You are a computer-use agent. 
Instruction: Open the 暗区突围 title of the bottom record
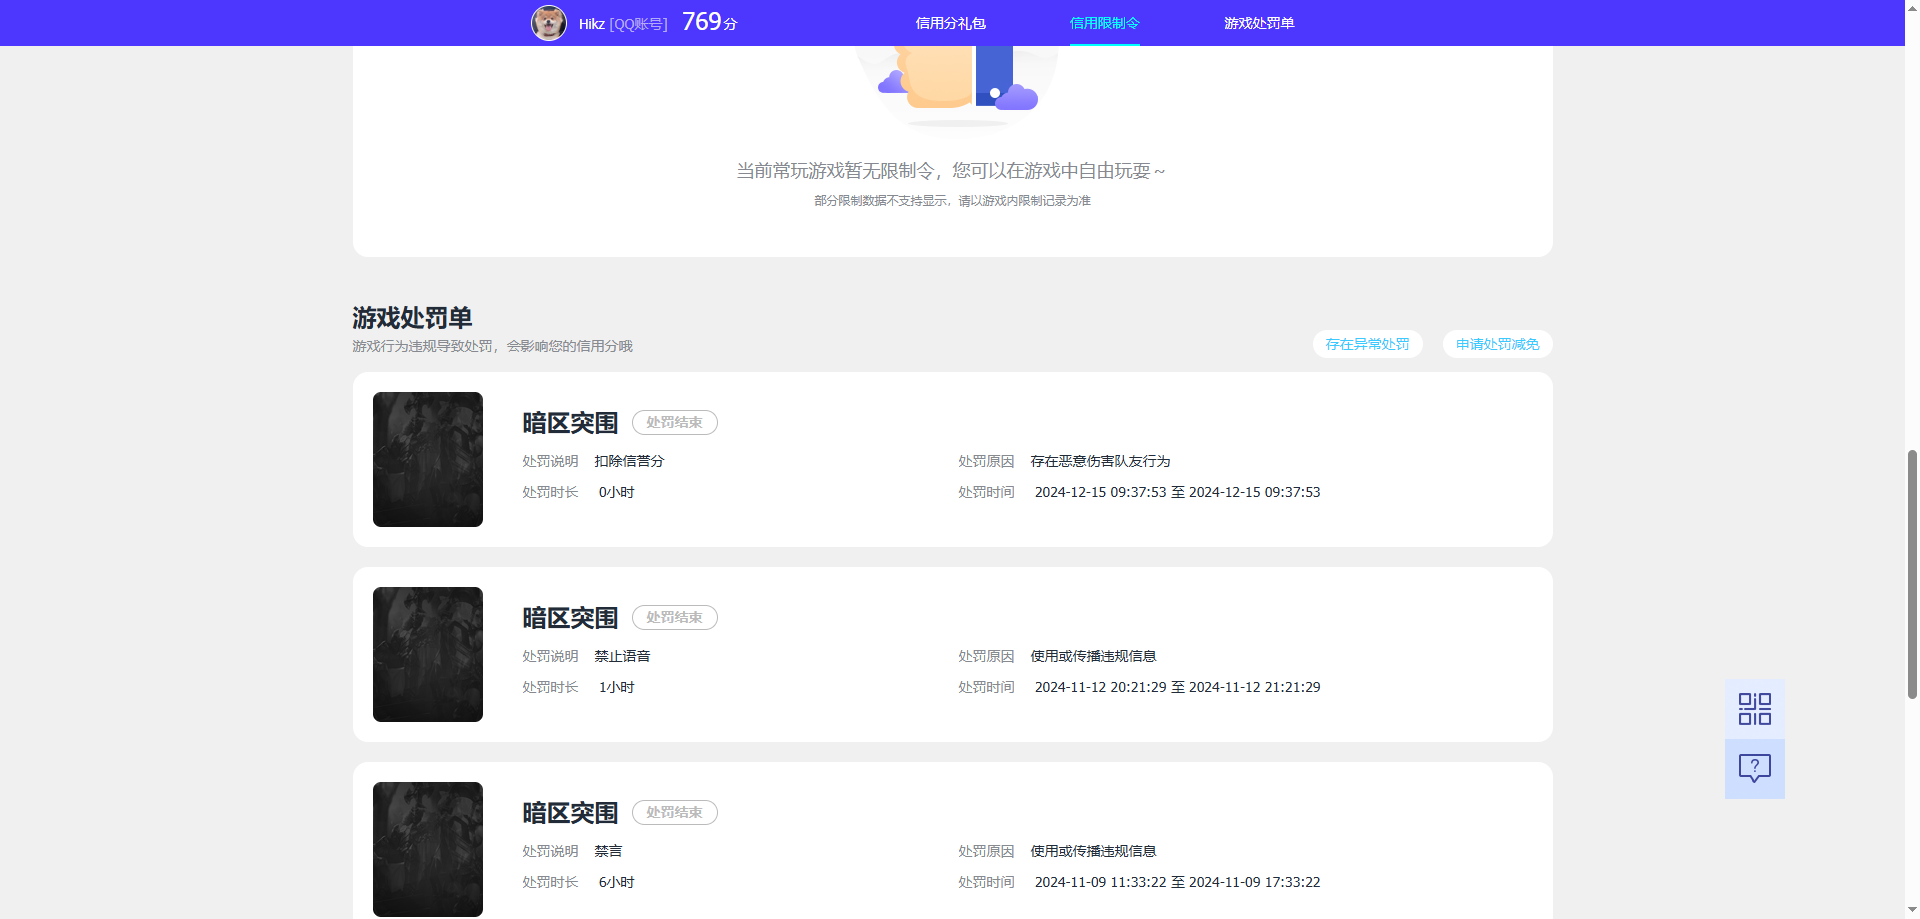click(x=569, y=812)
